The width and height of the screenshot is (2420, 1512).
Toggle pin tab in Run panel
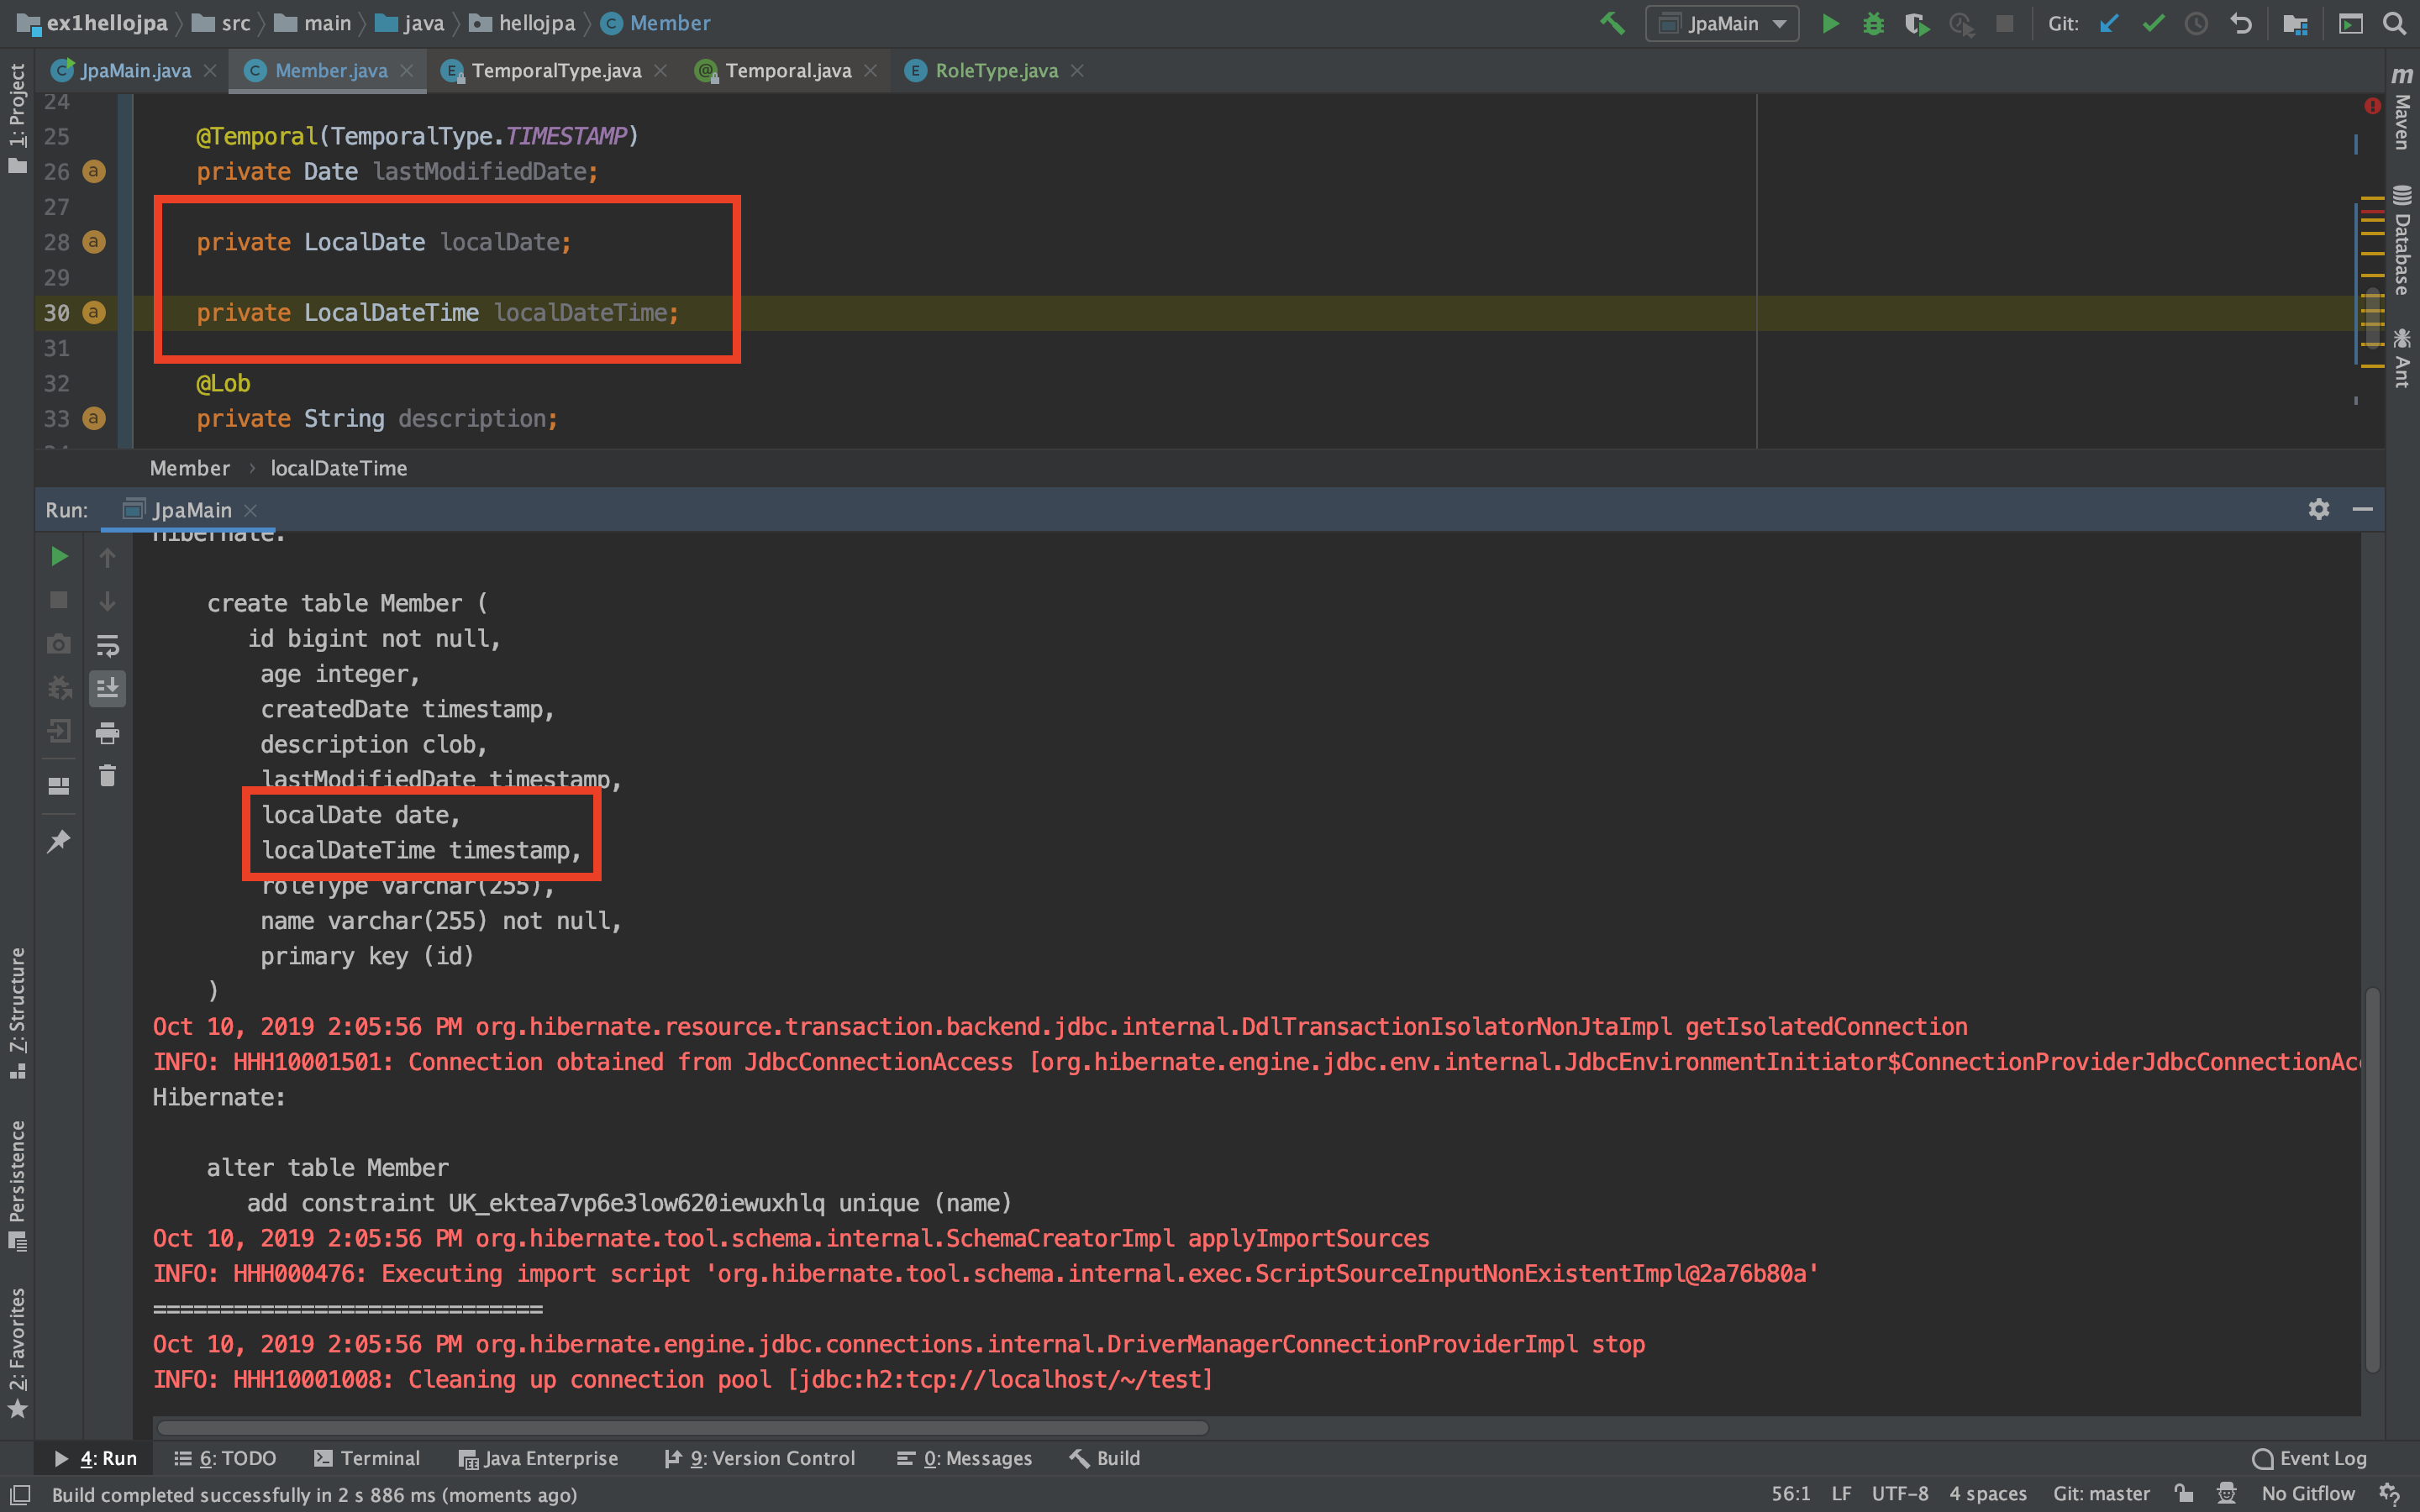[59, 841]
